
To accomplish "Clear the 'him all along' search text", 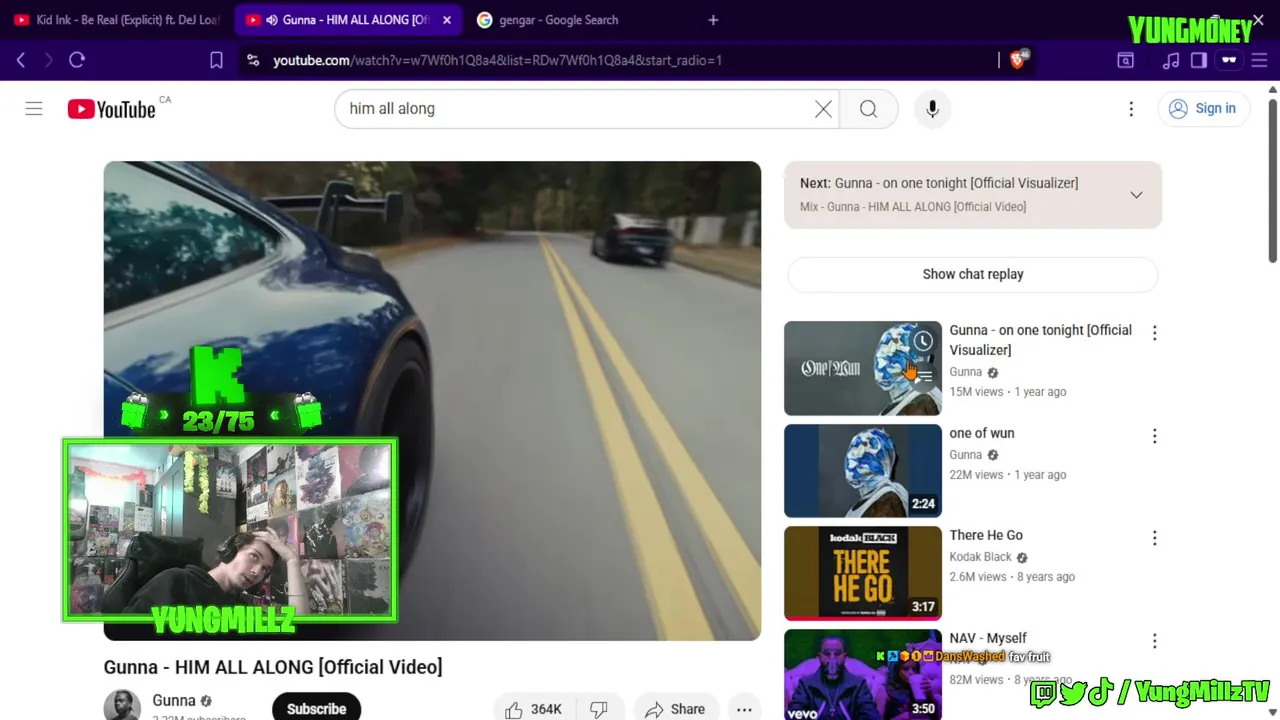I will 823,109.
